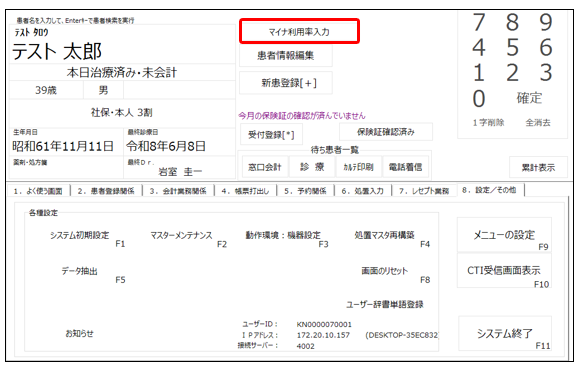Click 全消去 to clear all input

[538, 123]
